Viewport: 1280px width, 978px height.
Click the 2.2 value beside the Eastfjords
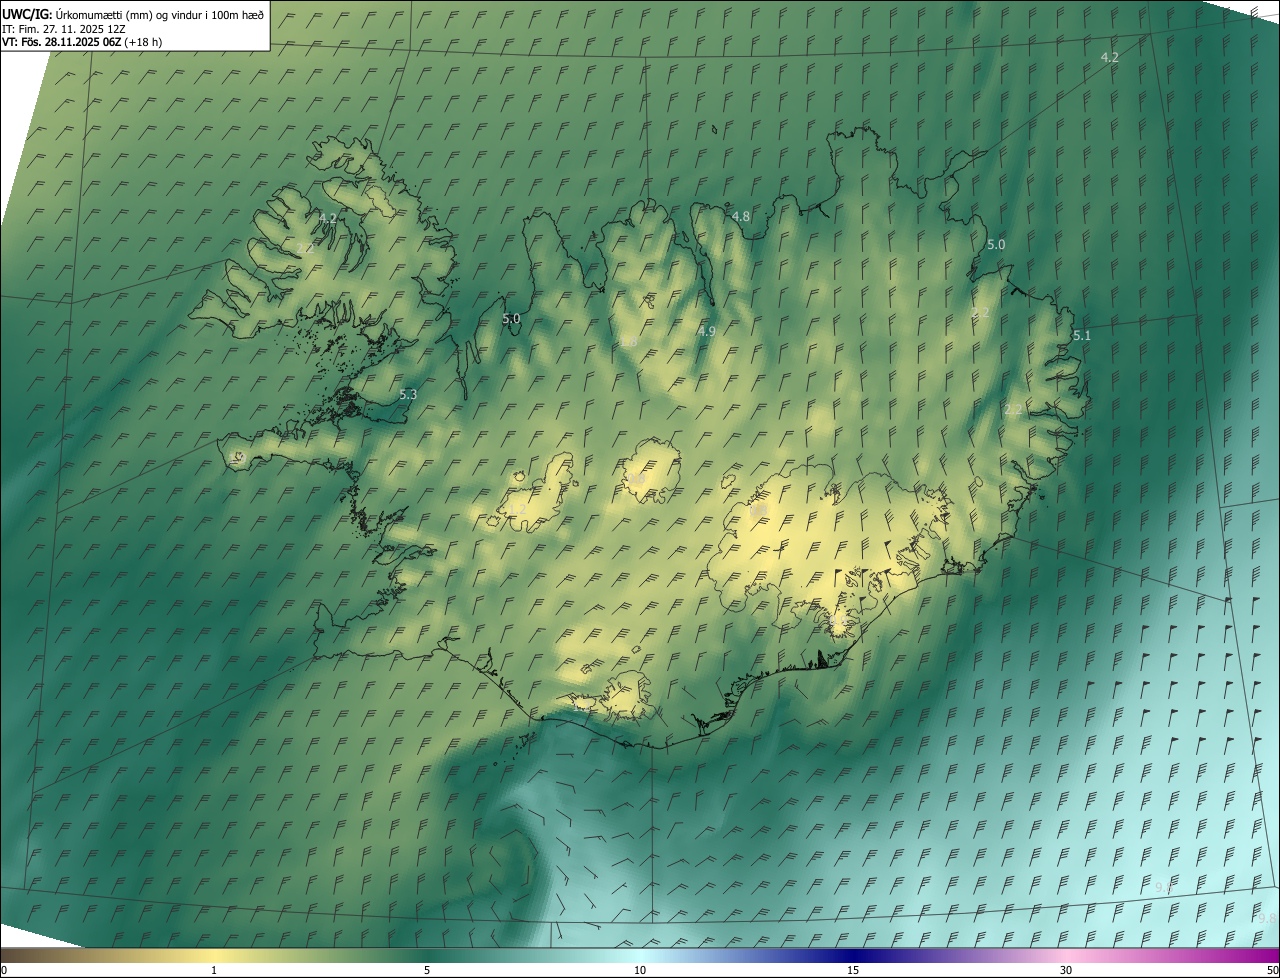tap(1013, 410)
